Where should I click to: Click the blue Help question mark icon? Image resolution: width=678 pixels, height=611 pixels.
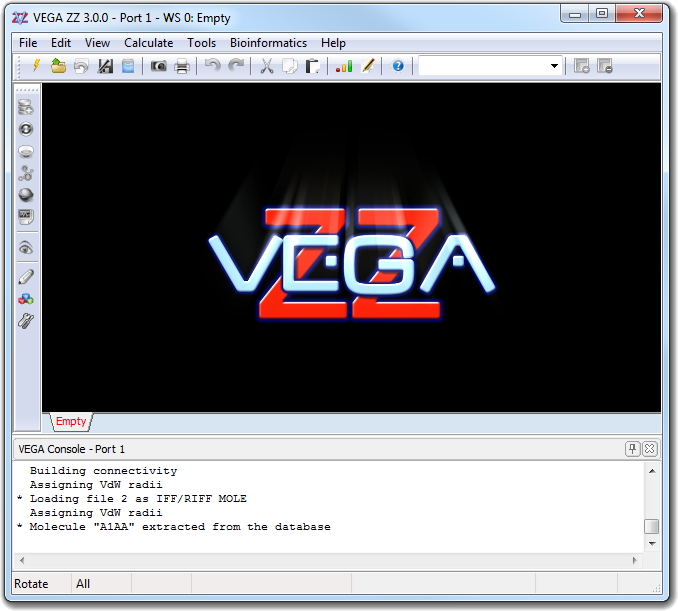(x=398, y=66)
